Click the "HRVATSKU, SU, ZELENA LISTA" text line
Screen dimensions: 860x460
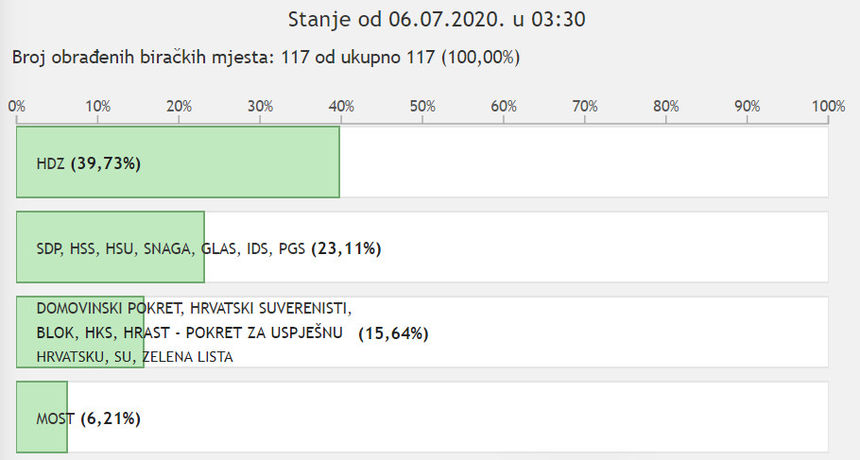[x=134, y=356]
